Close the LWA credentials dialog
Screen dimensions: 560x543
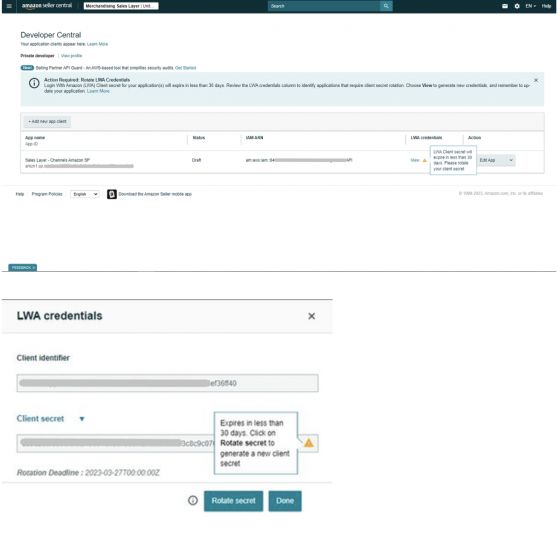pyautogui.click(x=311, y=316)
